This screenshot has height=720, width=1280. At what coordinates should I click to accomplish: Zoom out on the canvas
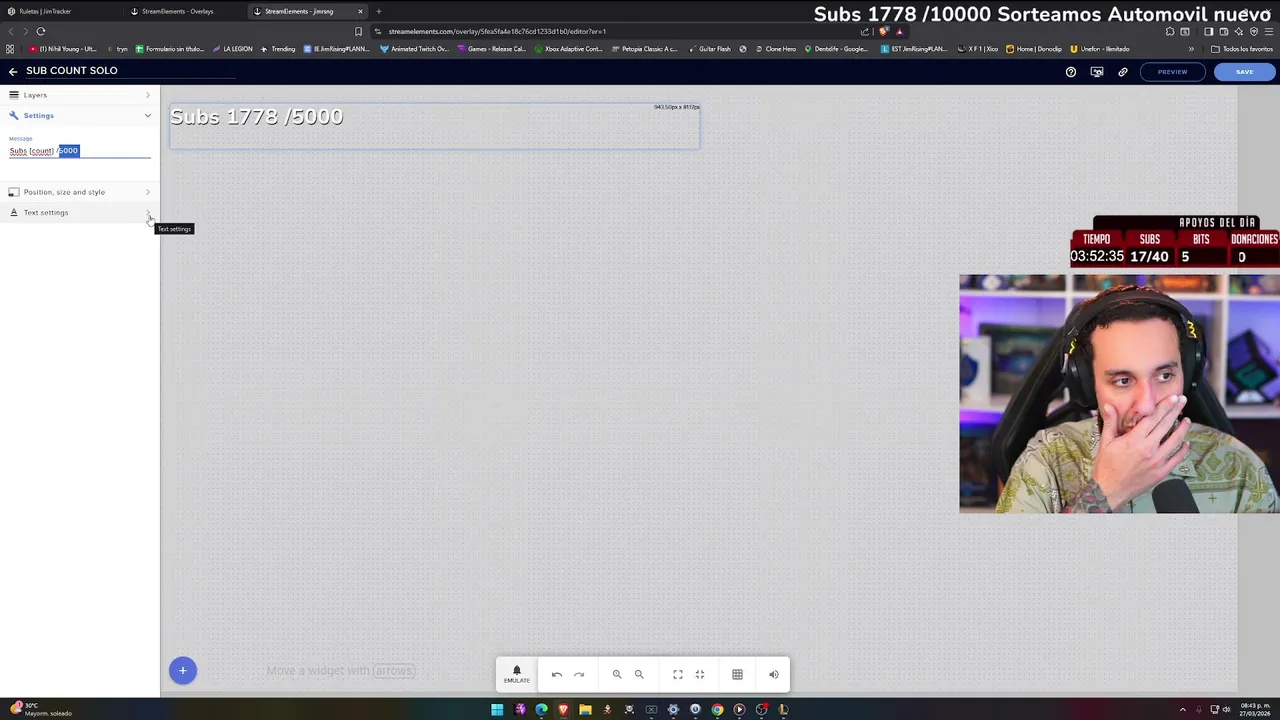[x=639, y=675]
